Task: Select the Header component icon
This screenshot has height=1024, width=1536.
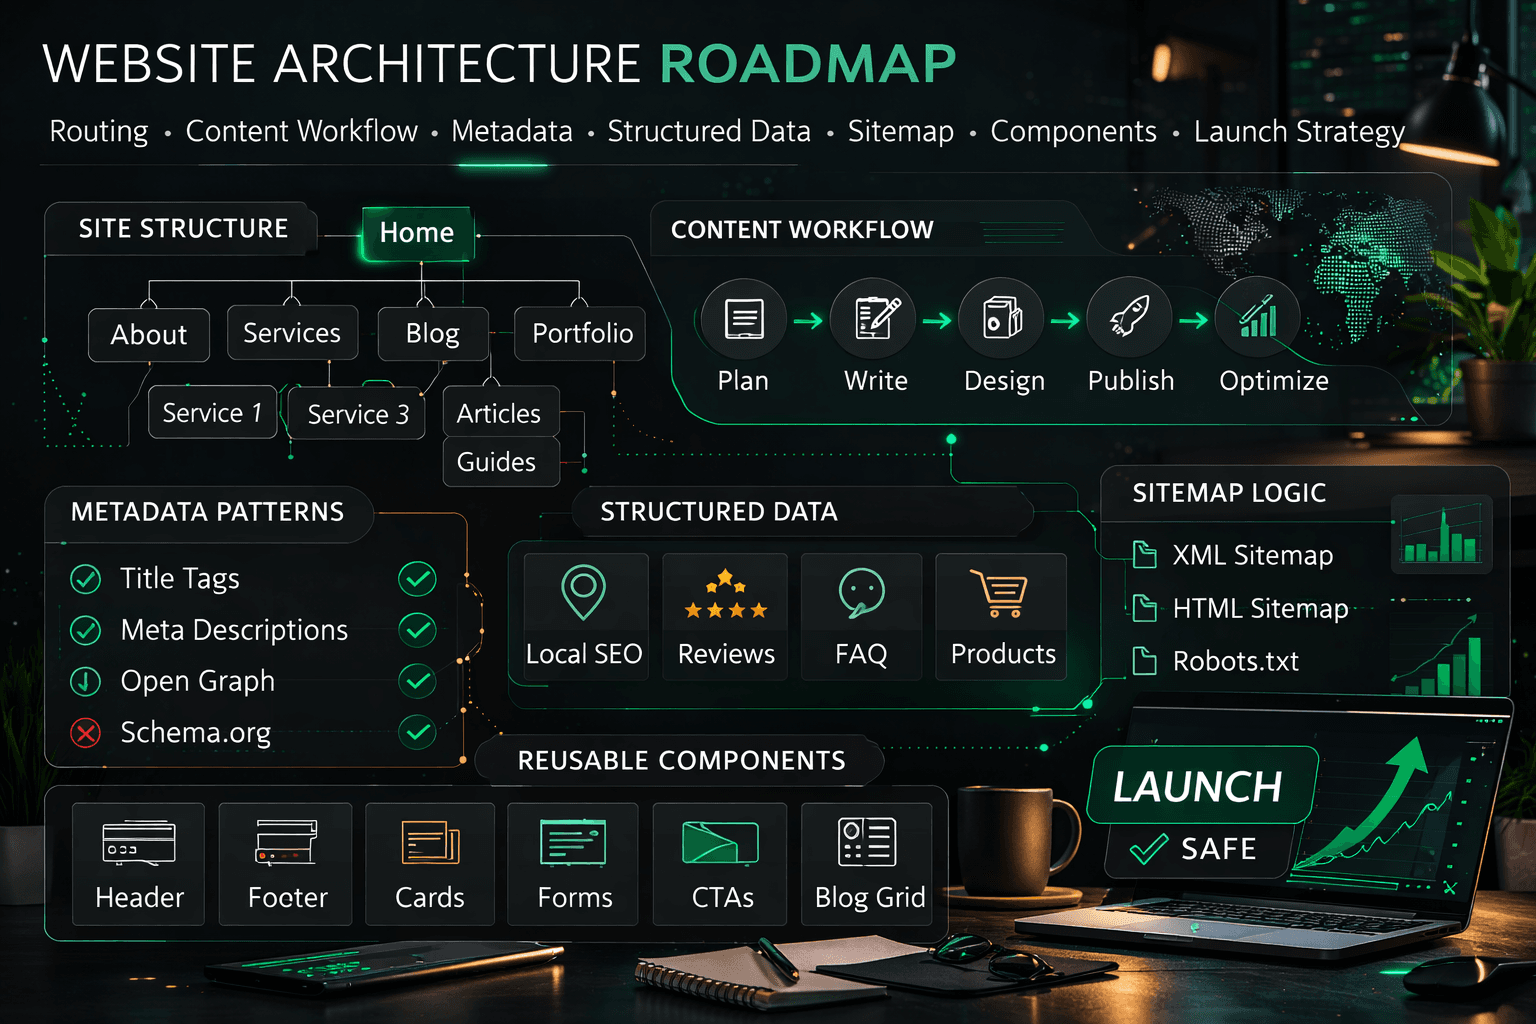Action: 138,845
